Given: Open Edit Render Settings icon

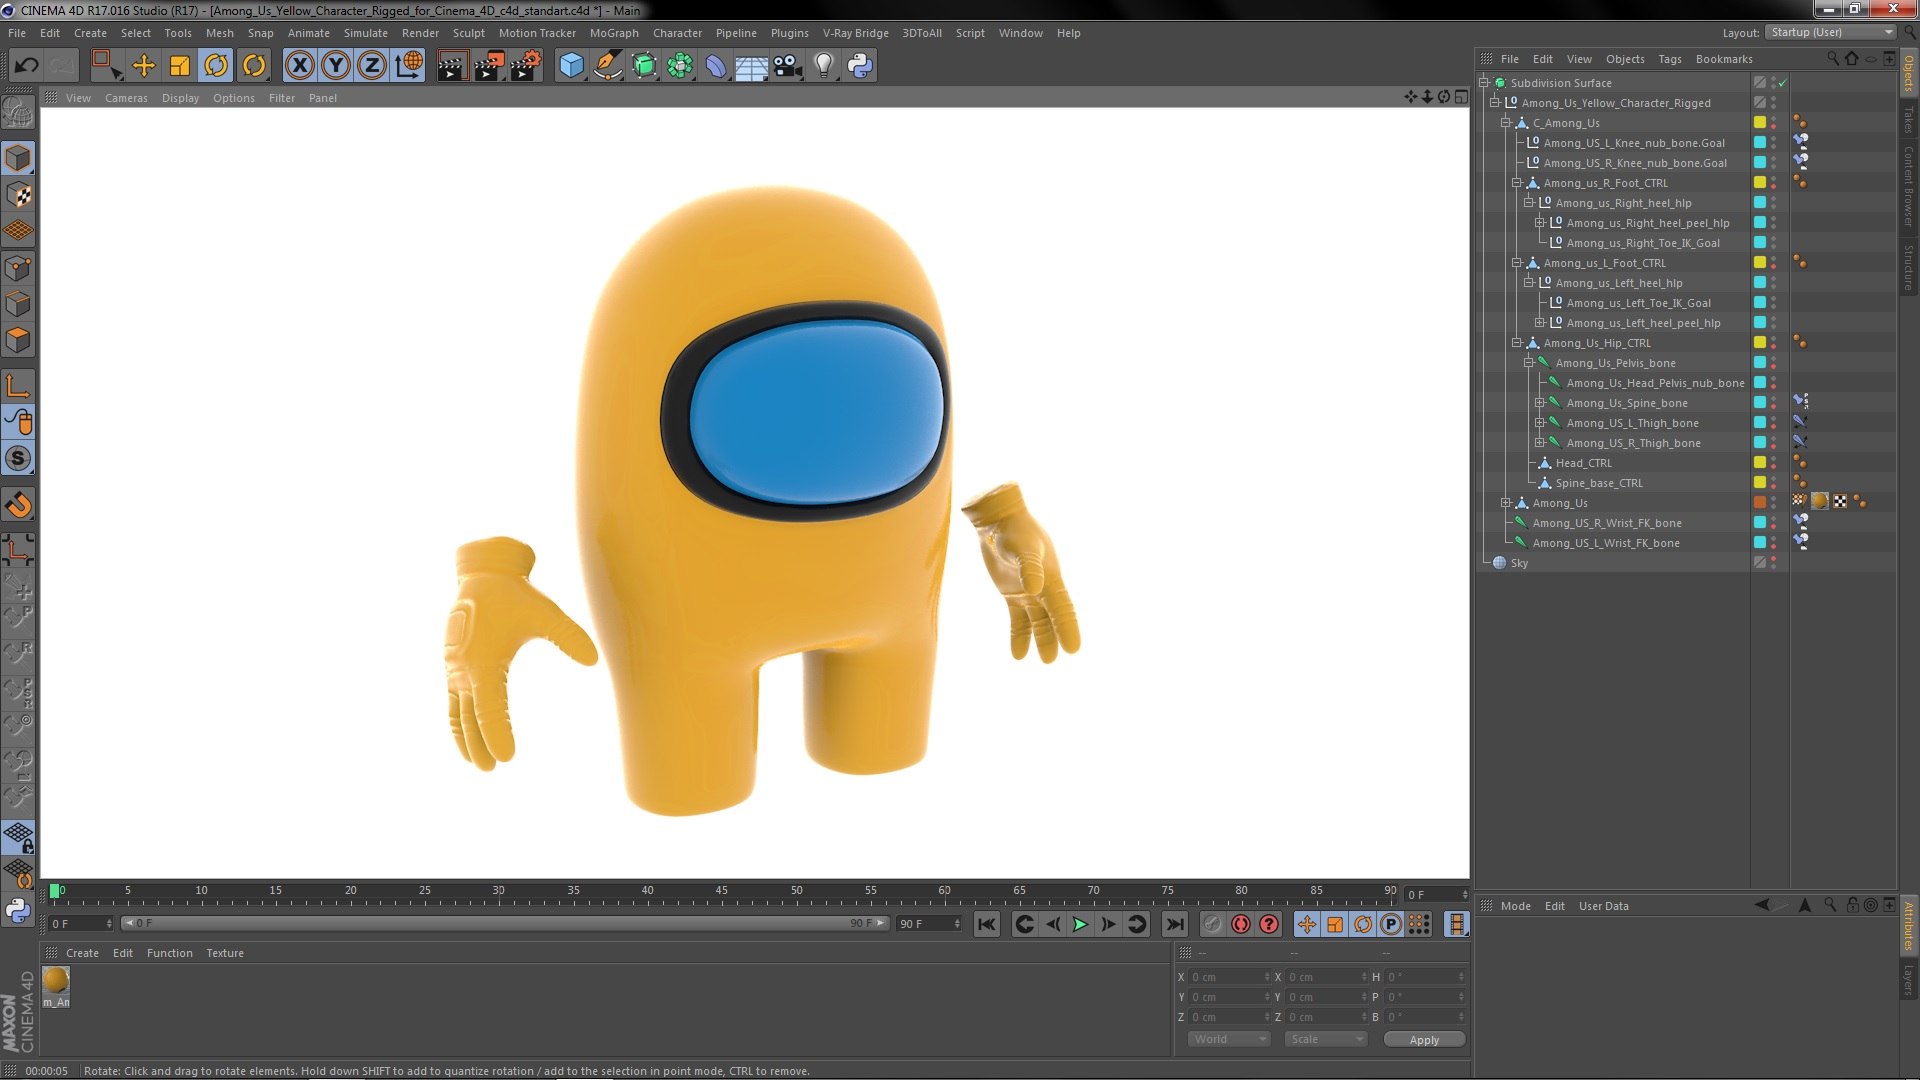Looking at the screenshot, I should tap(525, 66).
